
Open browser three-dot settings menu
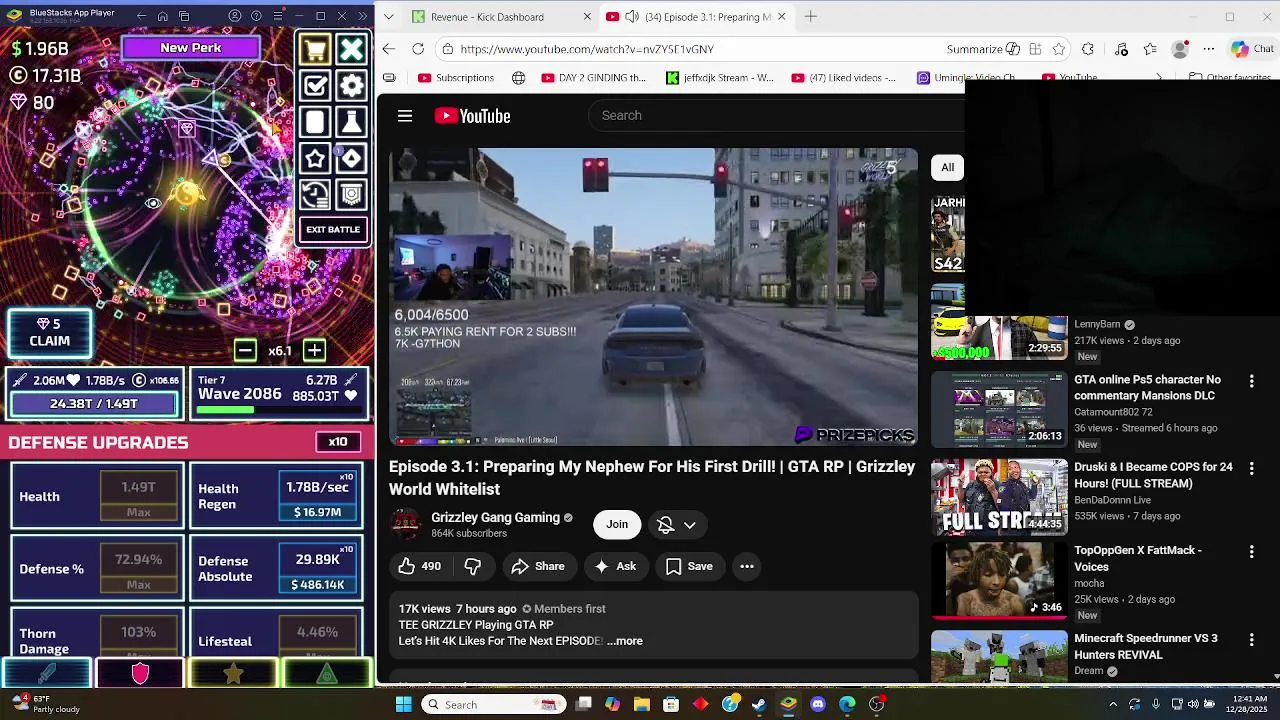1209,49
